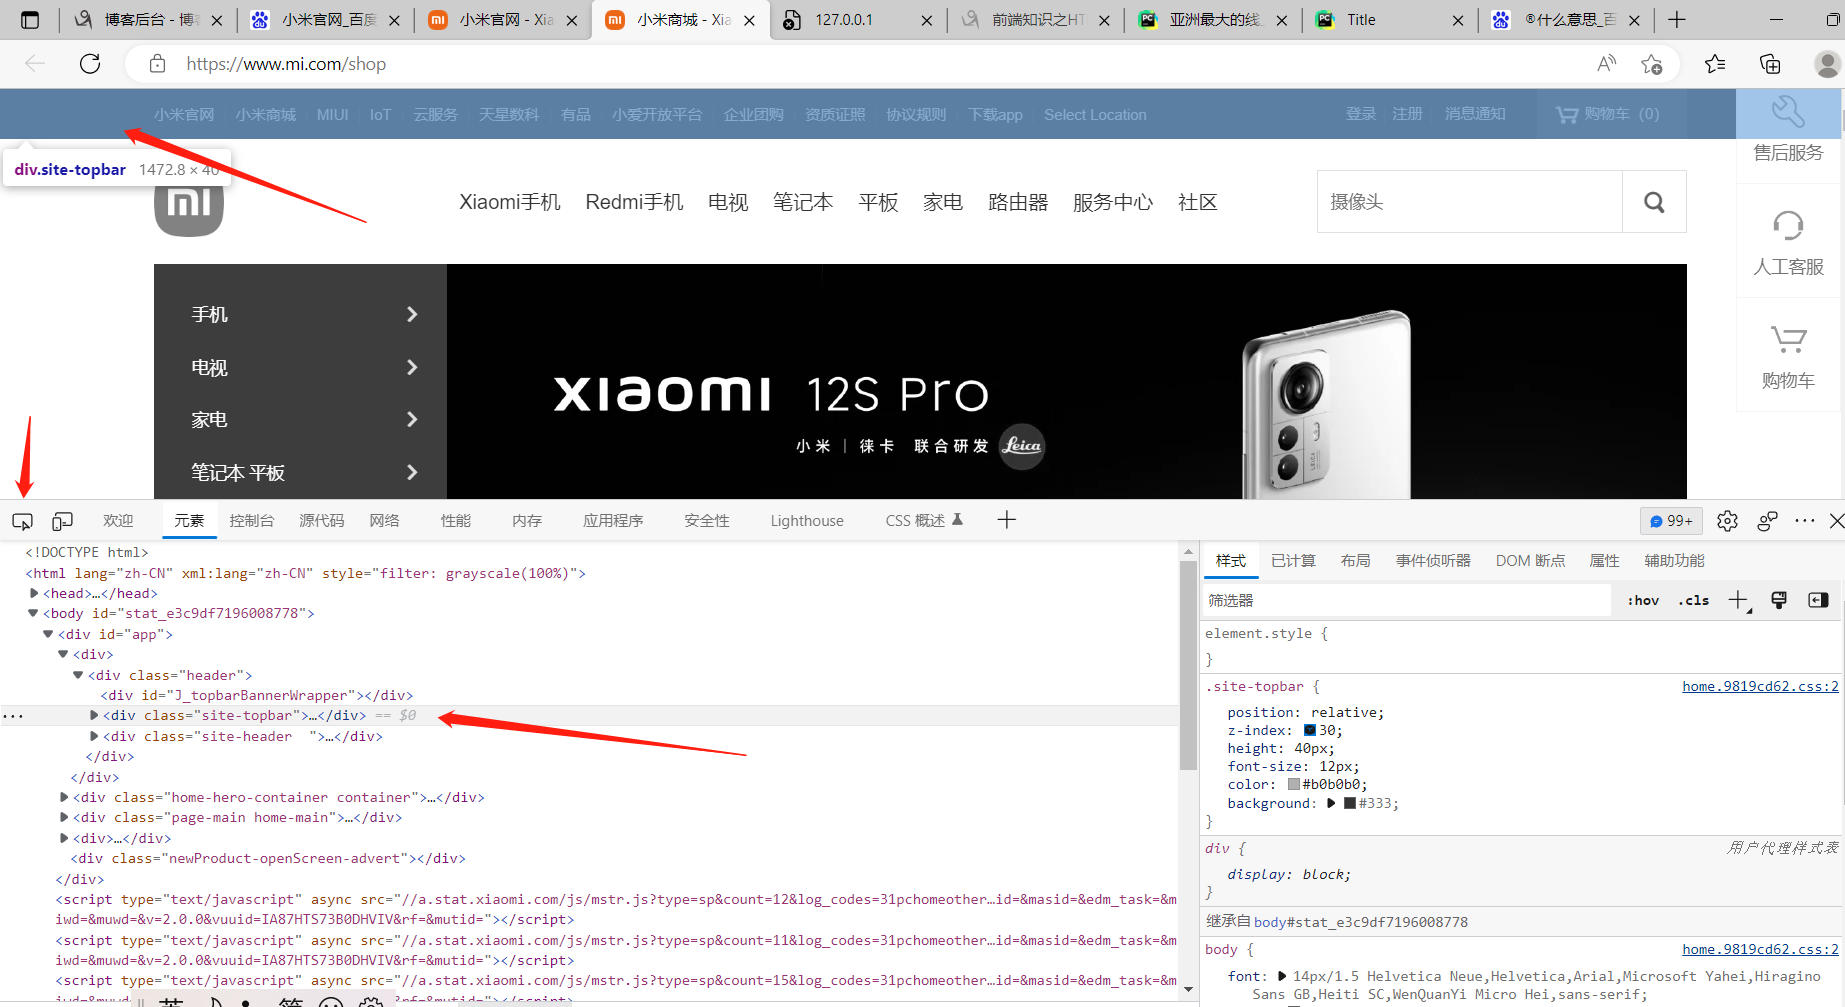Expand the background shorthand property triangle
1845x1007 pixels.
coord(1331,803)
